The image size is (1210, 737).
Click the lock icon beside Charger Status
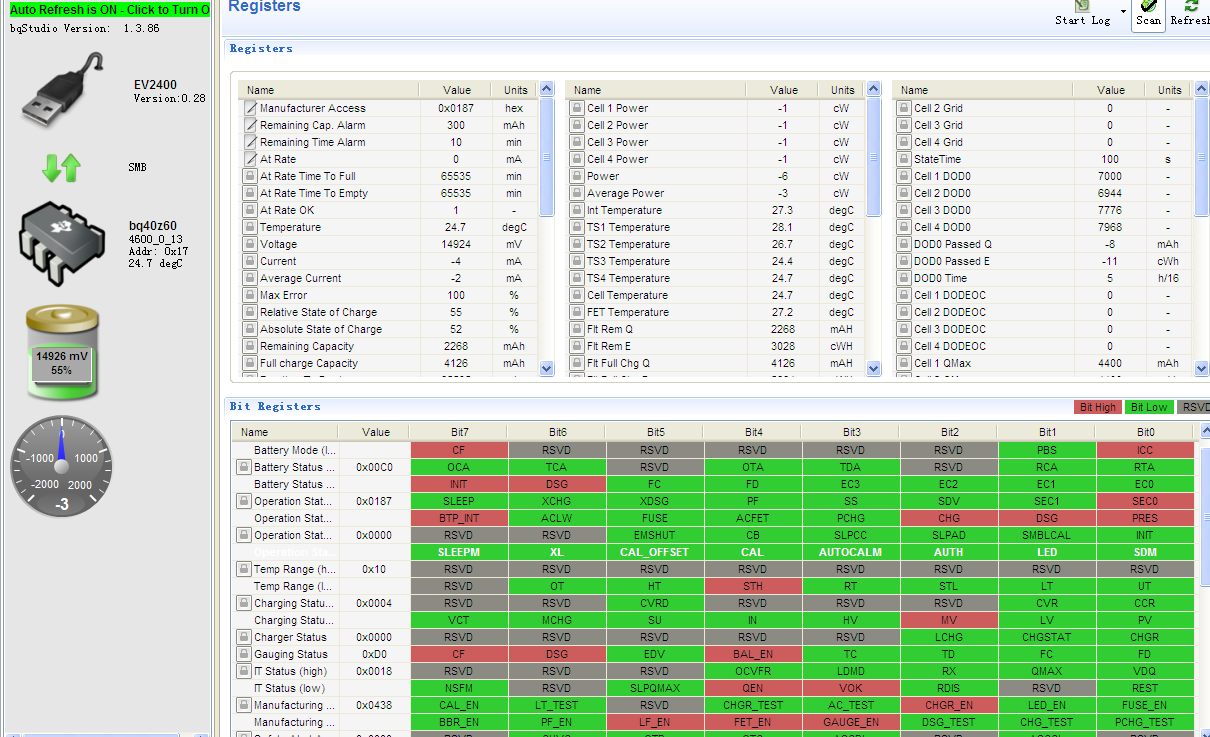click(x=243, y=637)
